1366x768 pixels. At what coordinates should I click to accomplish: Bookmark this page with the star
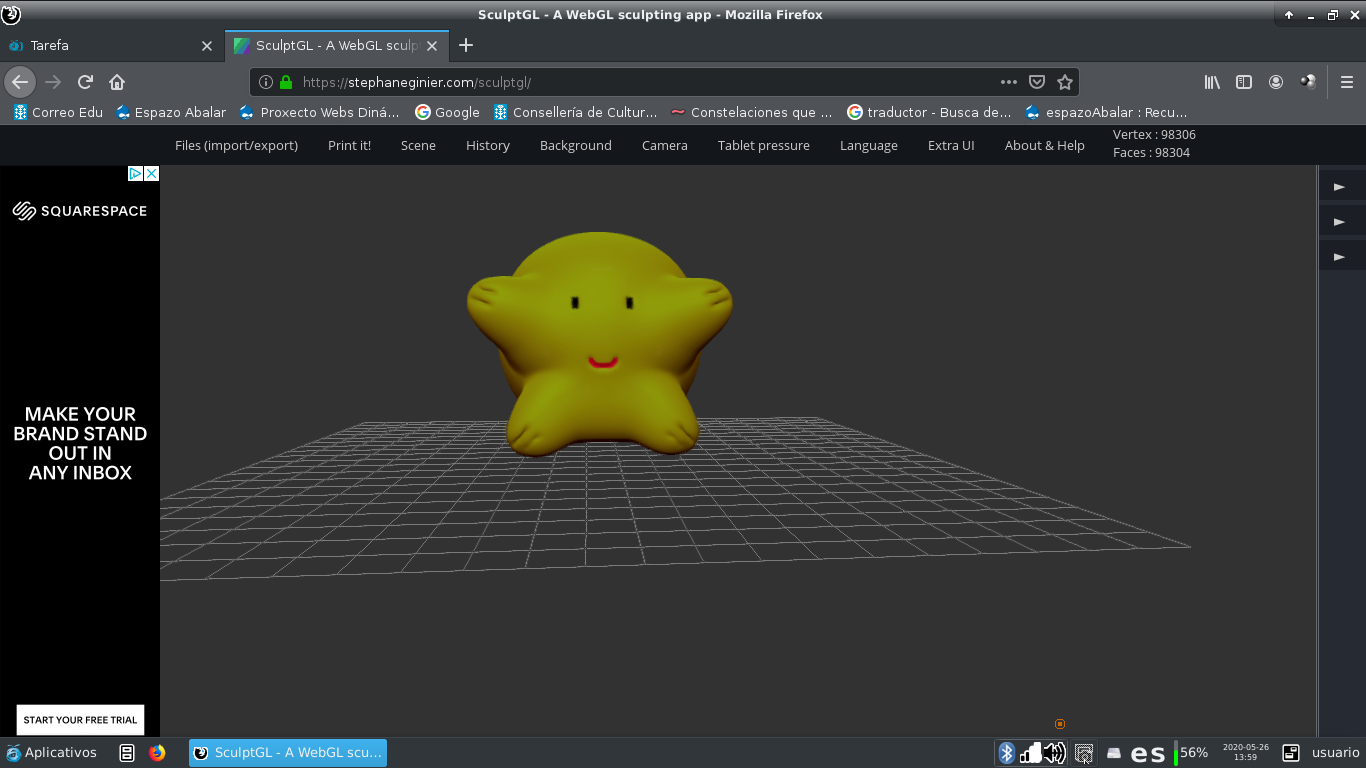[x=1065, y=82]
